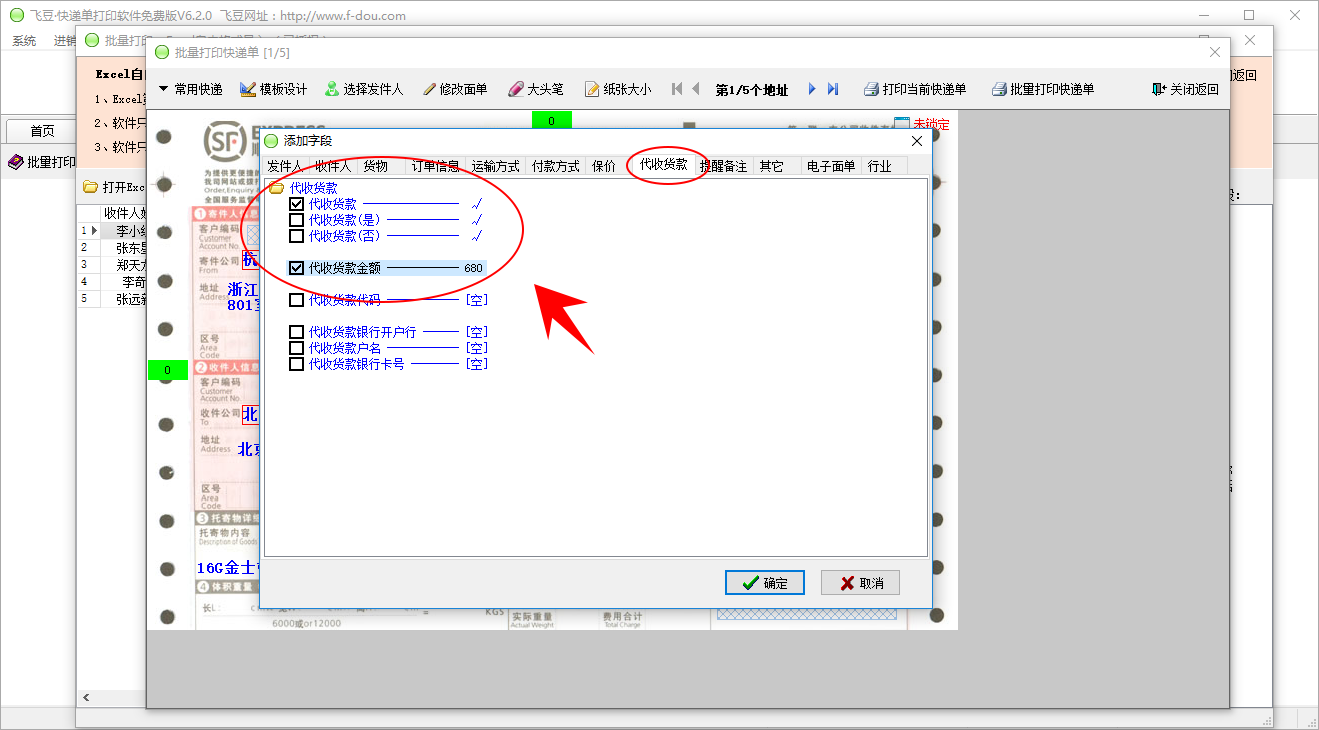
Task: Check the 代收货款银行卡号 checkbox
Action: (x=296, y=364)
